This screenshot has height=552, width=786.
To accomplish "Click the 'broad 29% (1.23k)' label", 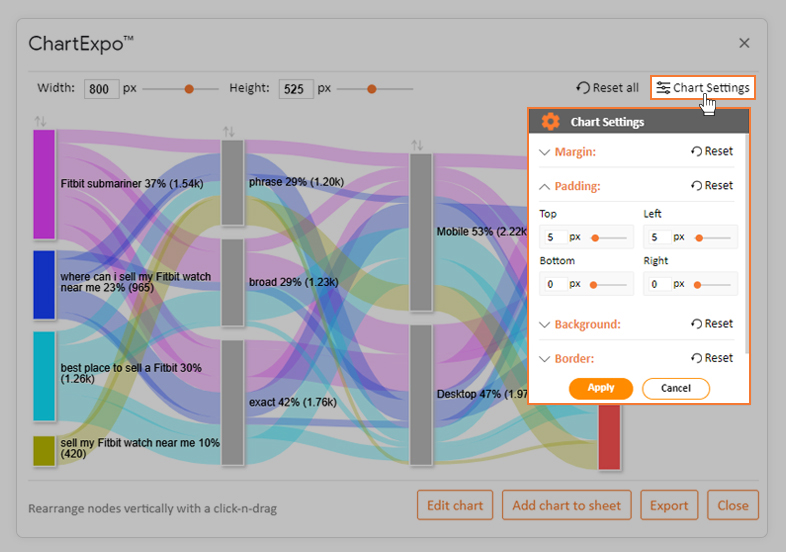I will coord(293,282).
